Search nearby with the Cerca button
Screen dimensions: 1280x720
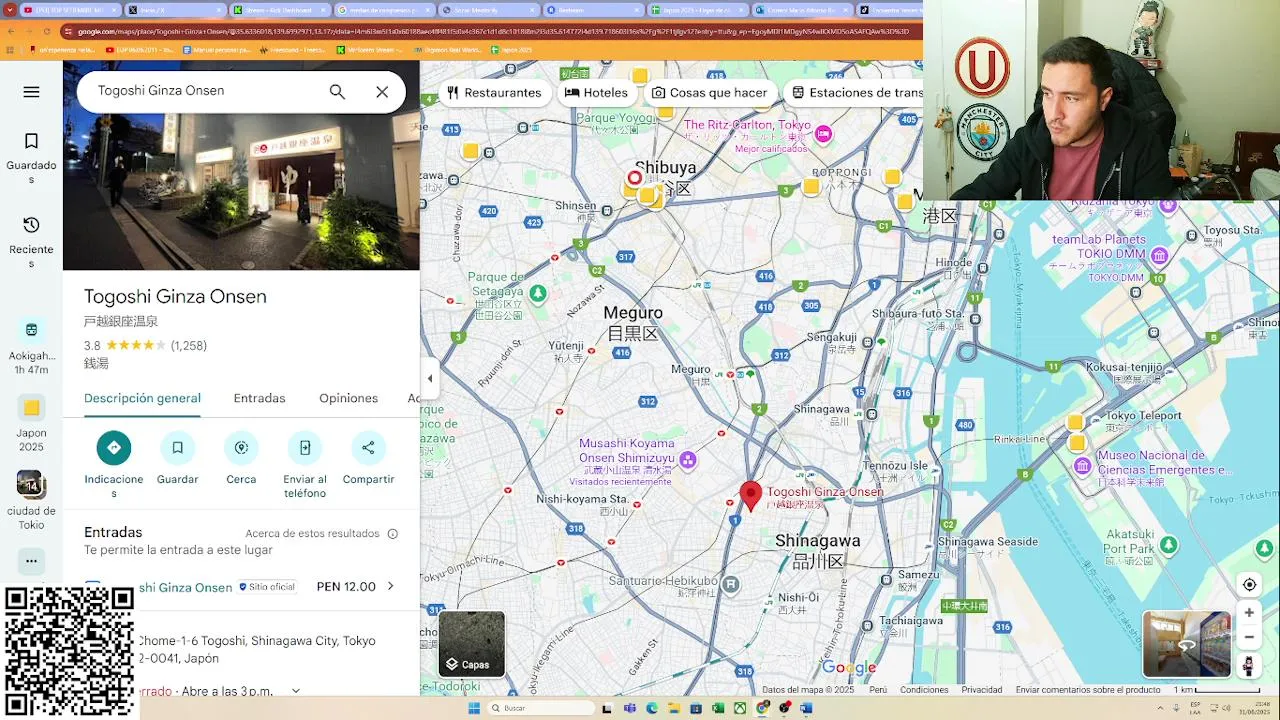pos(241,447)
